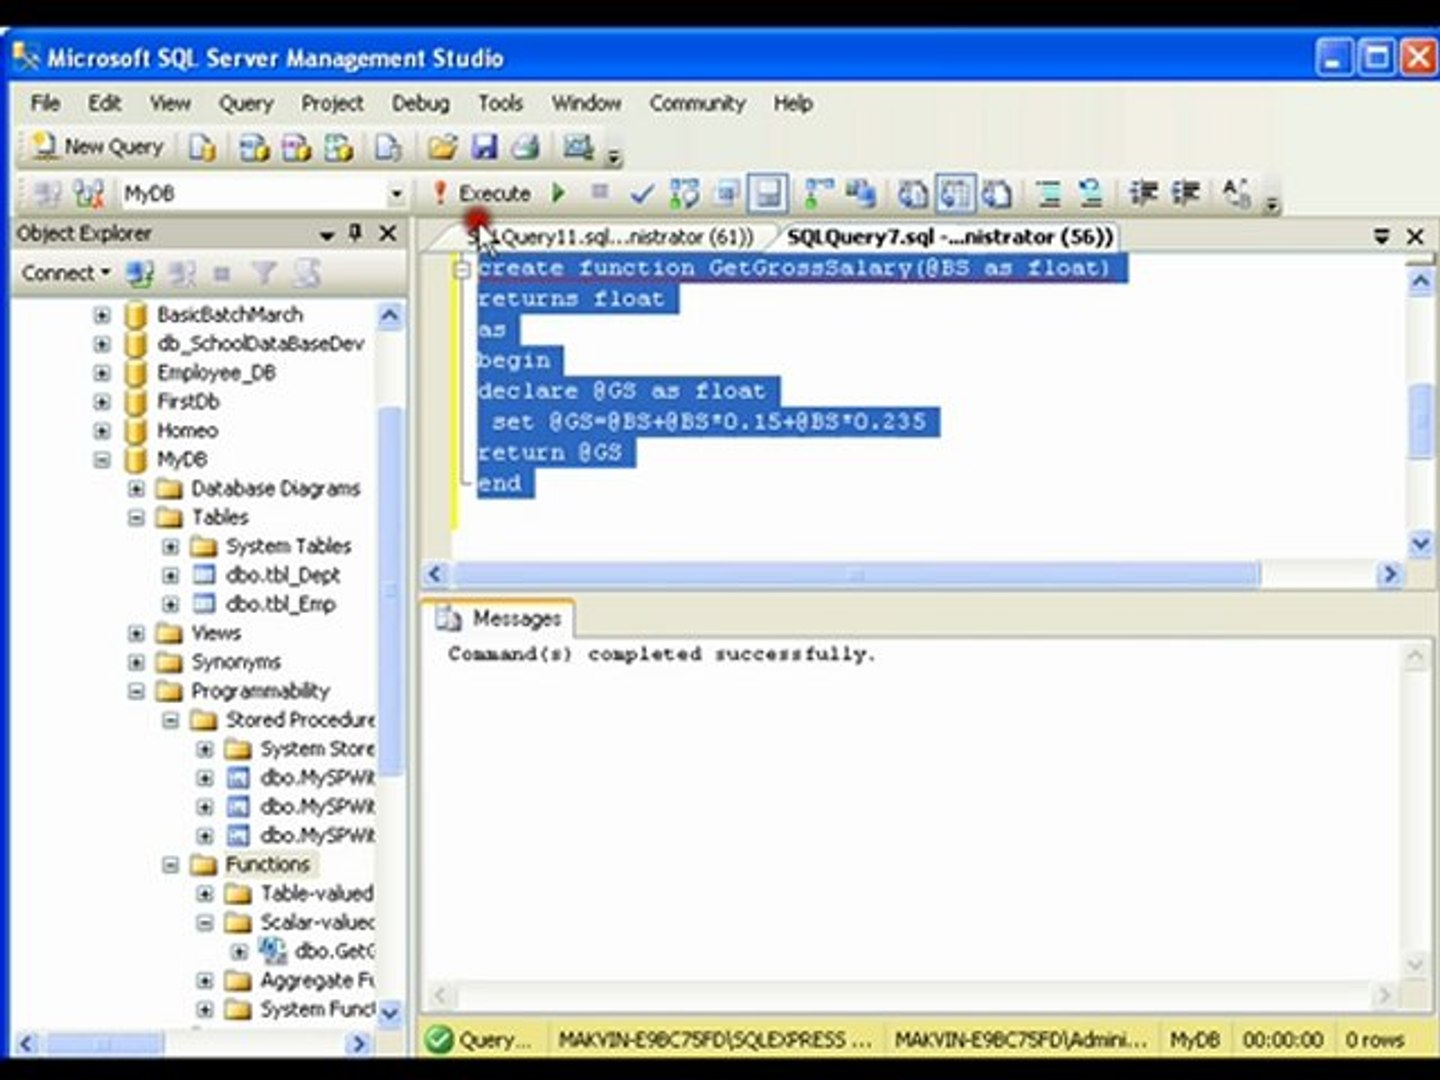The image size is (1440, 1080).
Task: Open the Community menu
Action: click(697, 103)
